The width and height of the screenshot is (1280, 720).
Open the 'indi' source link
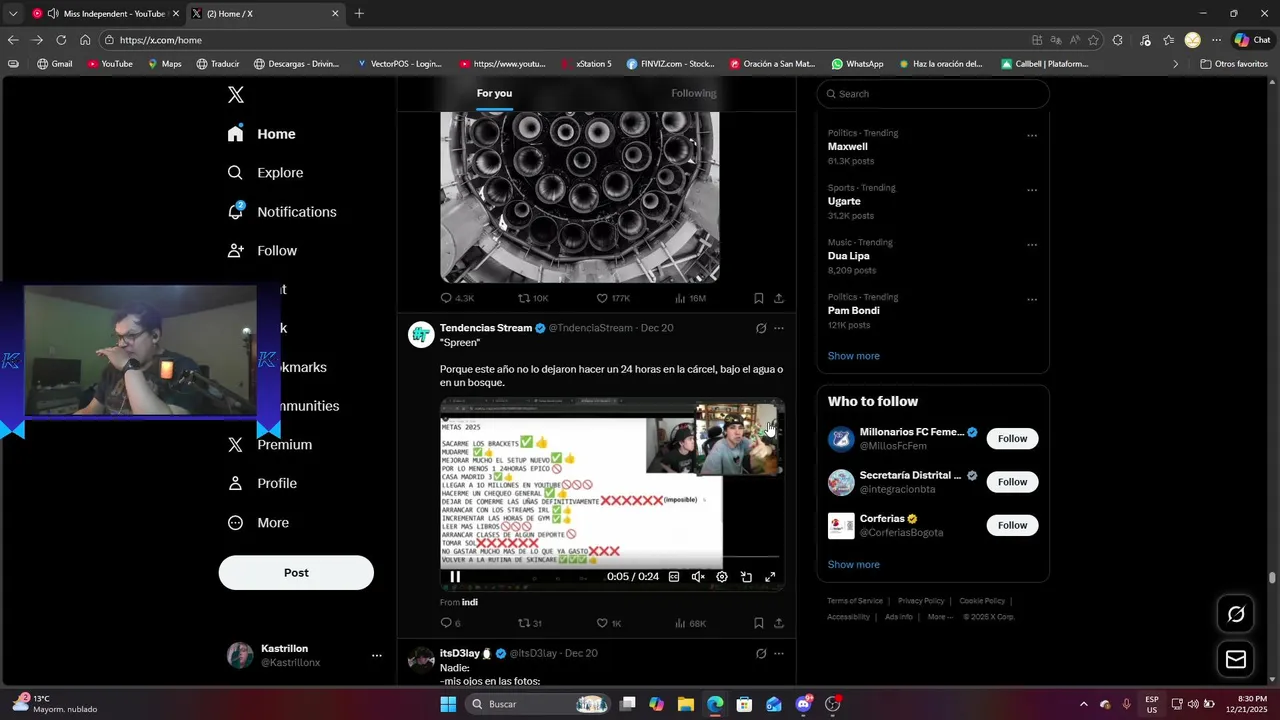click(470, 603)
